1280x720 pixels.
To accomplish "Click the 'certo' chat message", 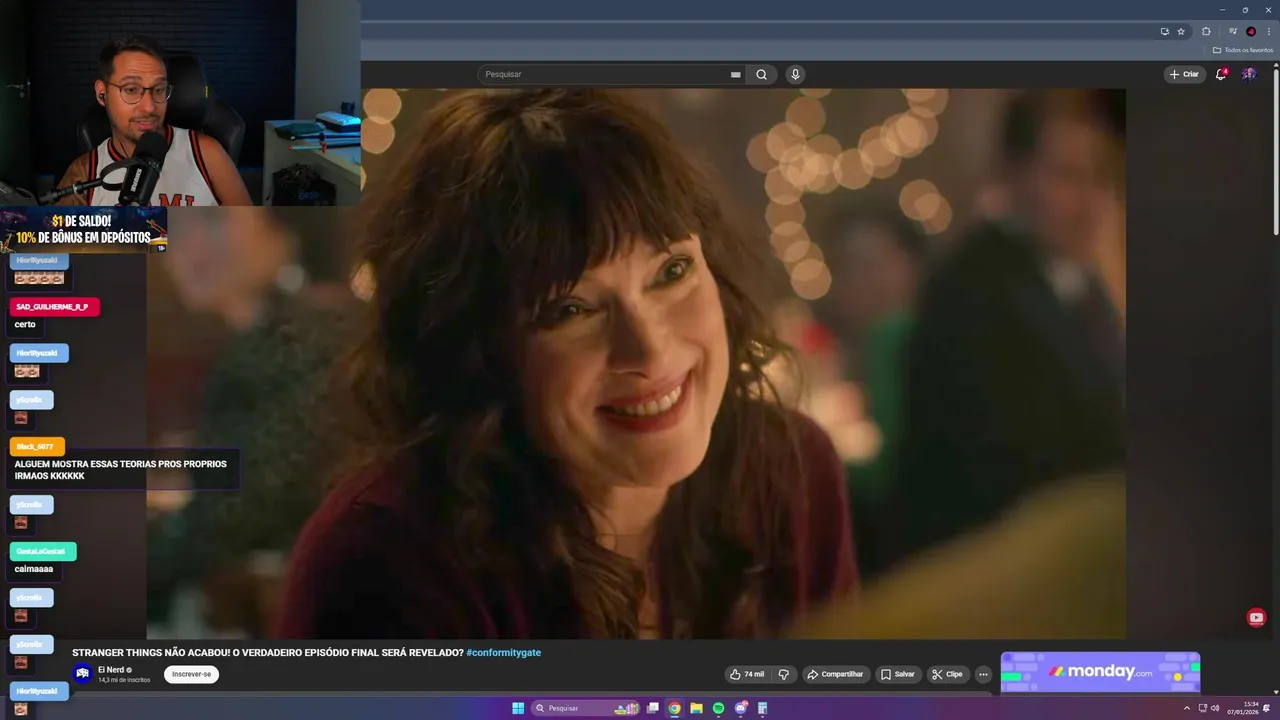I will 25,324.
